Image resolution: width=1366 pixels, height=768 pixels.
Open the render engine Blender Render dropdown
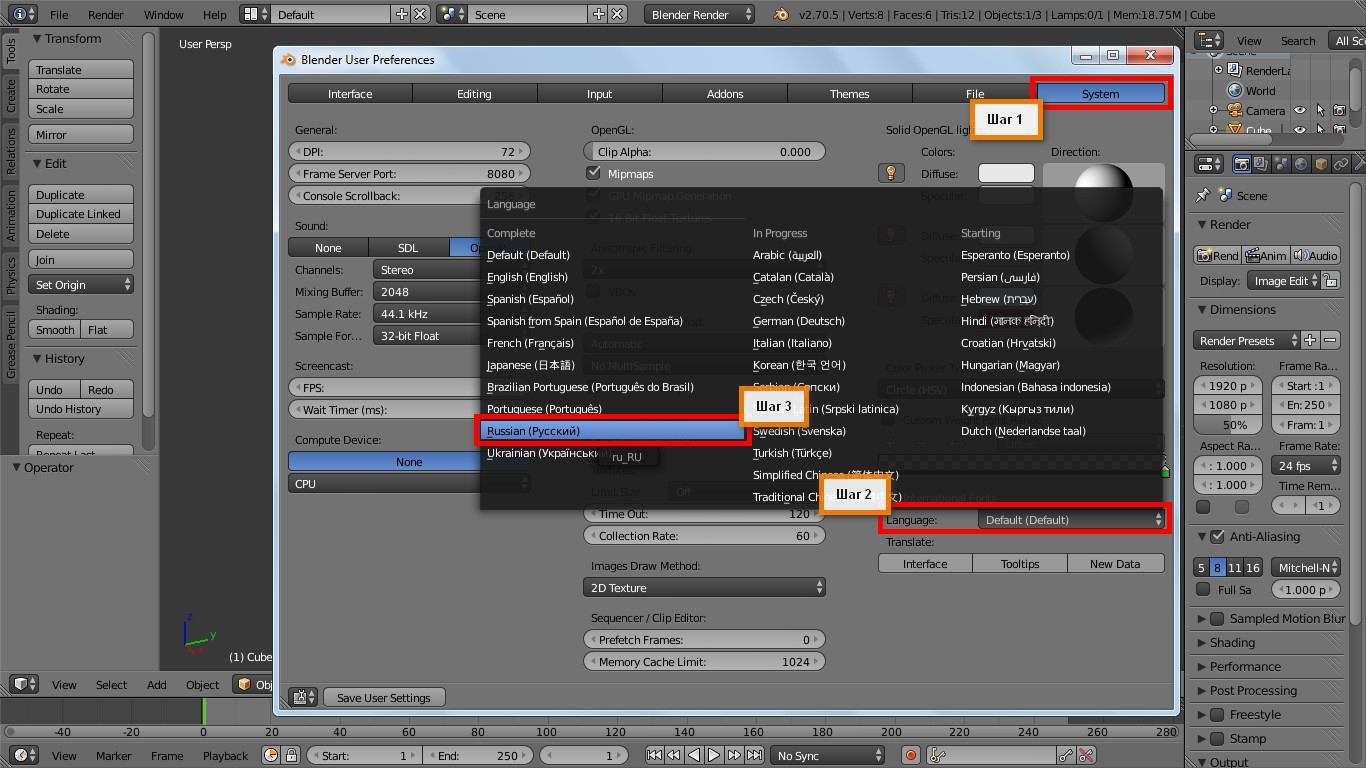pyautogui.click(x=700, y=14)
